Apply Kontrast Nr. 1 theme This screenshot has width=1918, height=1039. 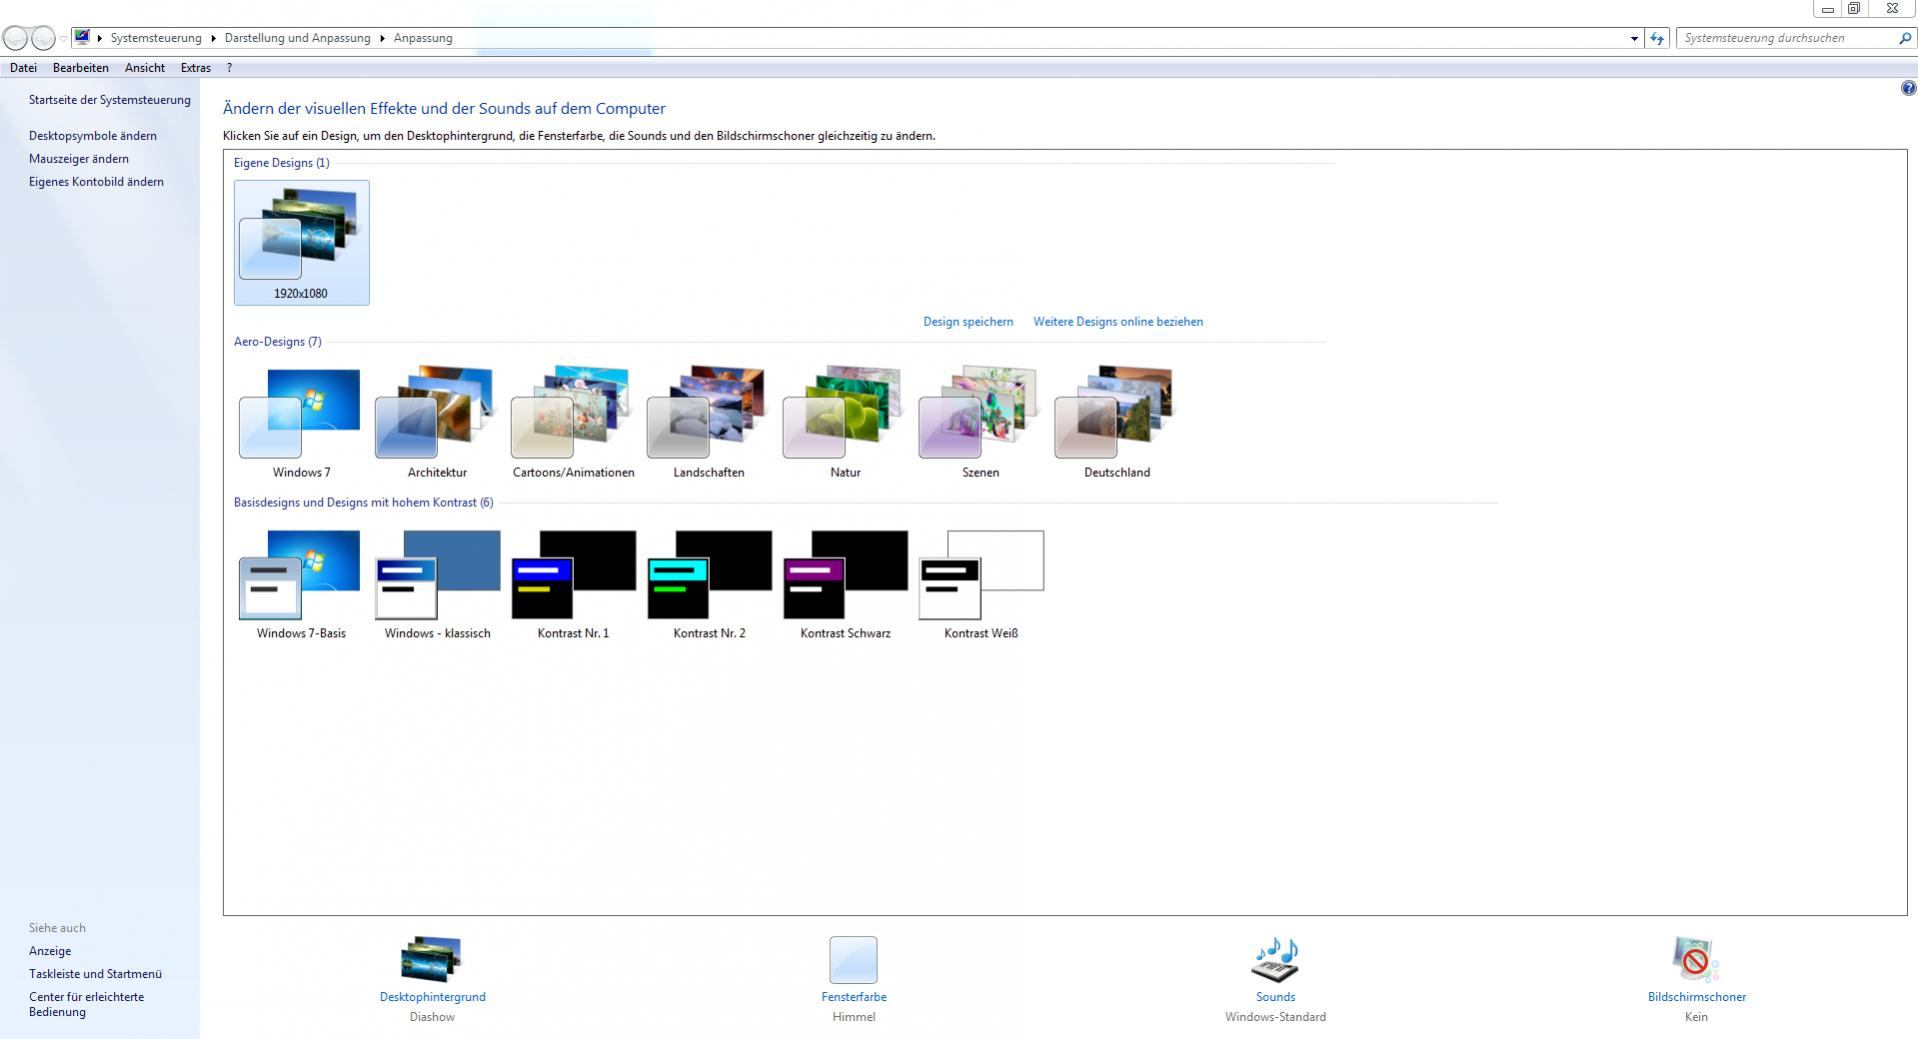click(x=573, y=584)
